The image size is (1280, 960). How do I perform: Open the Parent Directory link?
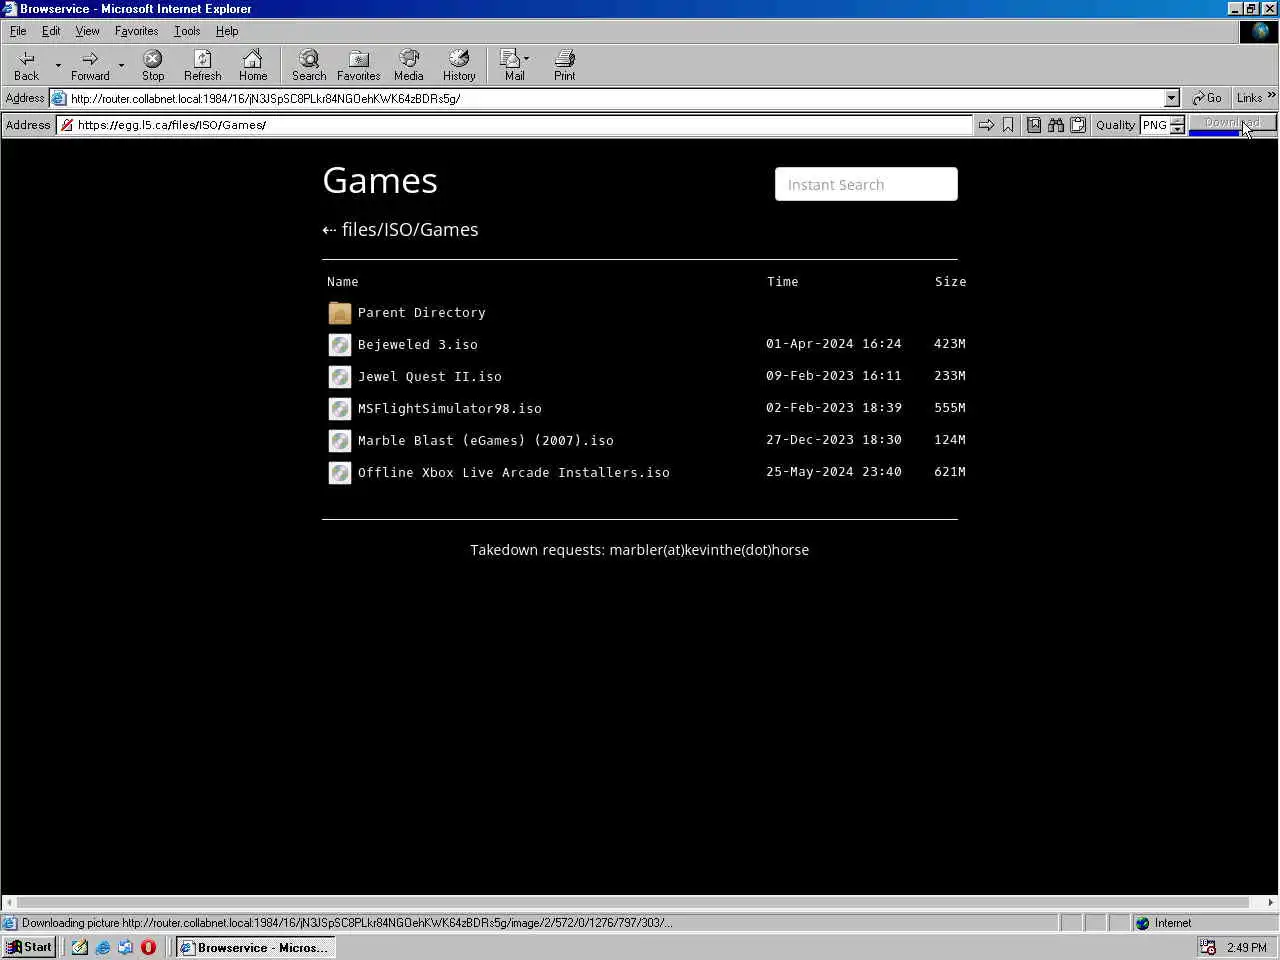(422, 313)
